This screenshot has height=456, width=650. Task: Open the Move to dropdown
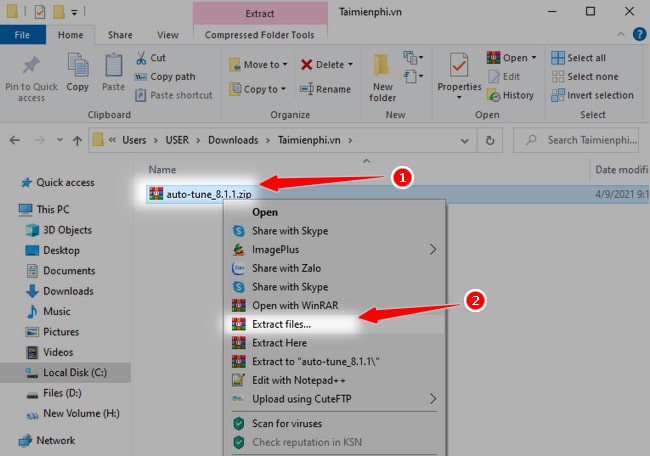coord(258,65)
